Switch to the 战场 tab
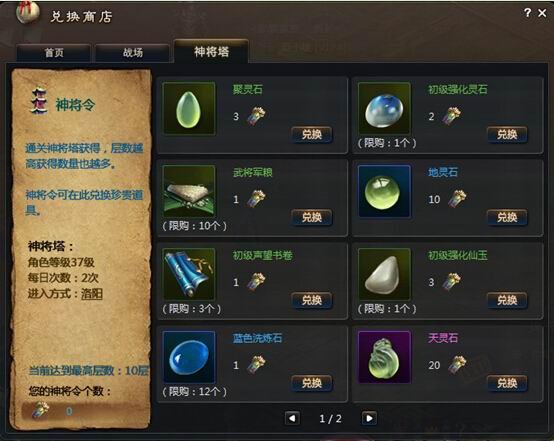 click(133, 53)
